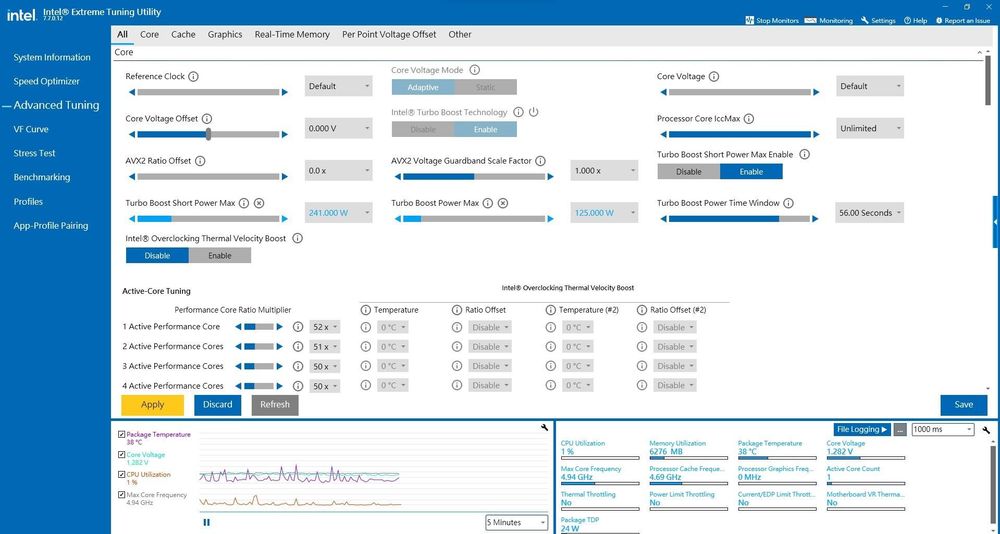The width and height of the screenshot is (1000, 534).
Task: Select Adaptive core voltage mode
Action: coord(423,87)
